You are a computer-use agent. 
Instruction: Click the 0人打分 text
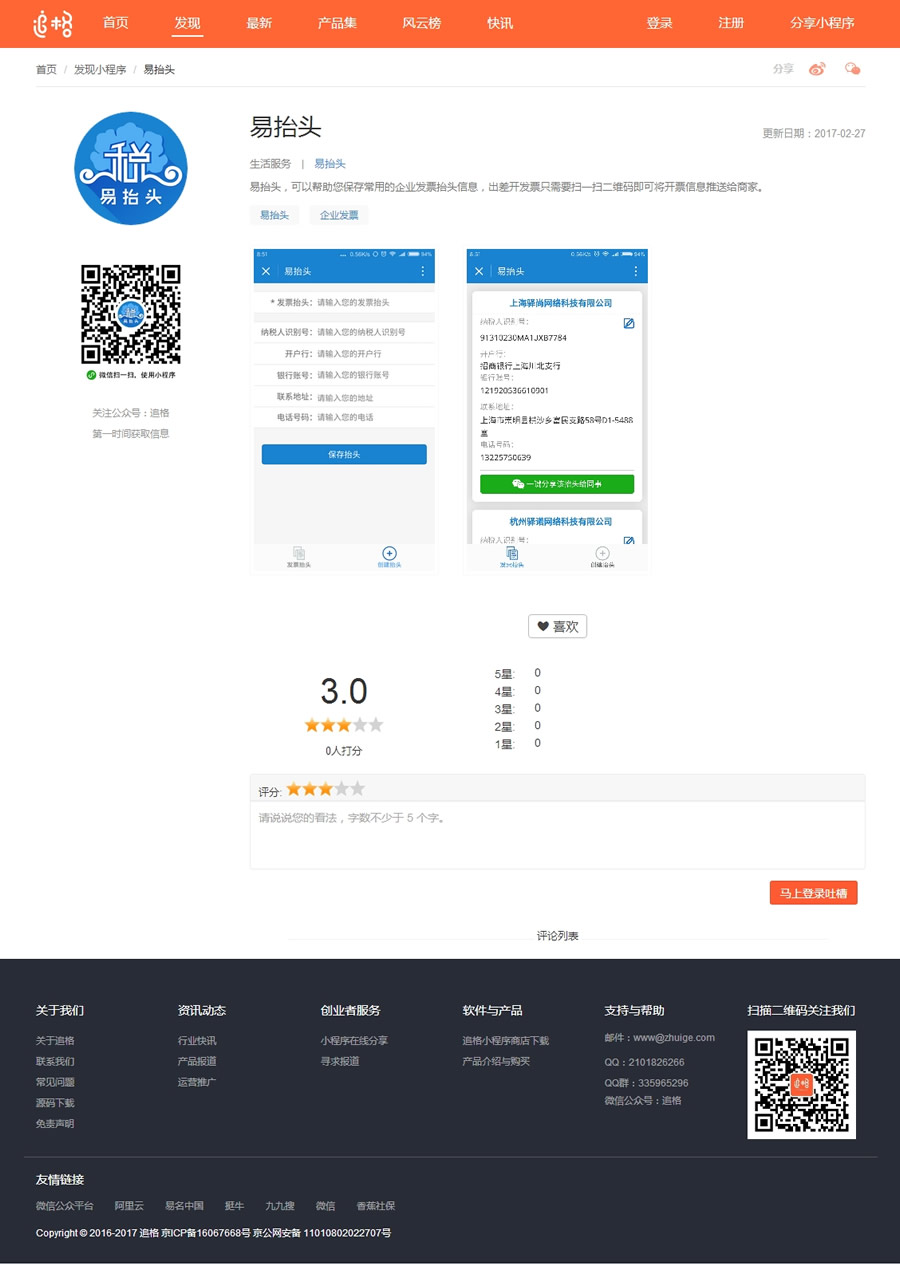[x=344, y=751]
